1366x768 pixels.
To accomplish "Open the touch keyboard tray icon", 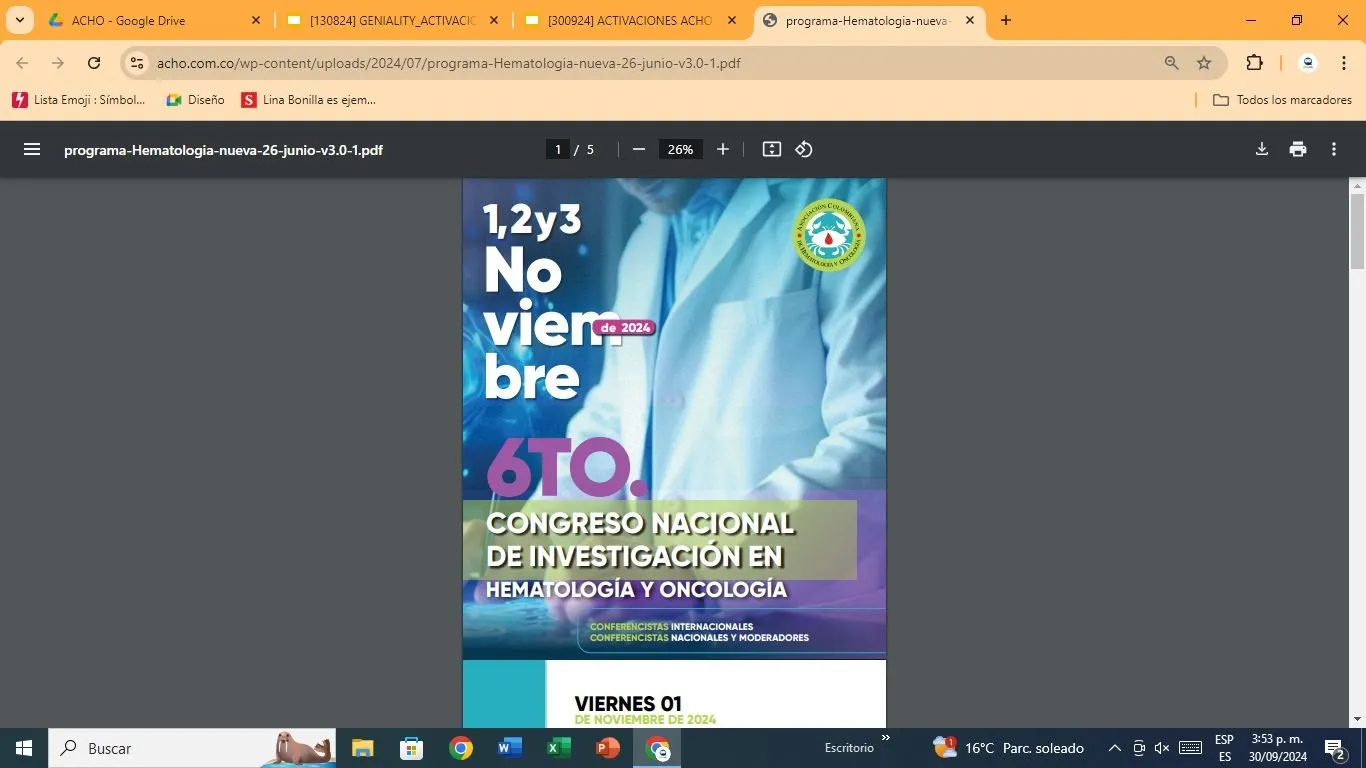I will 1190,748.
